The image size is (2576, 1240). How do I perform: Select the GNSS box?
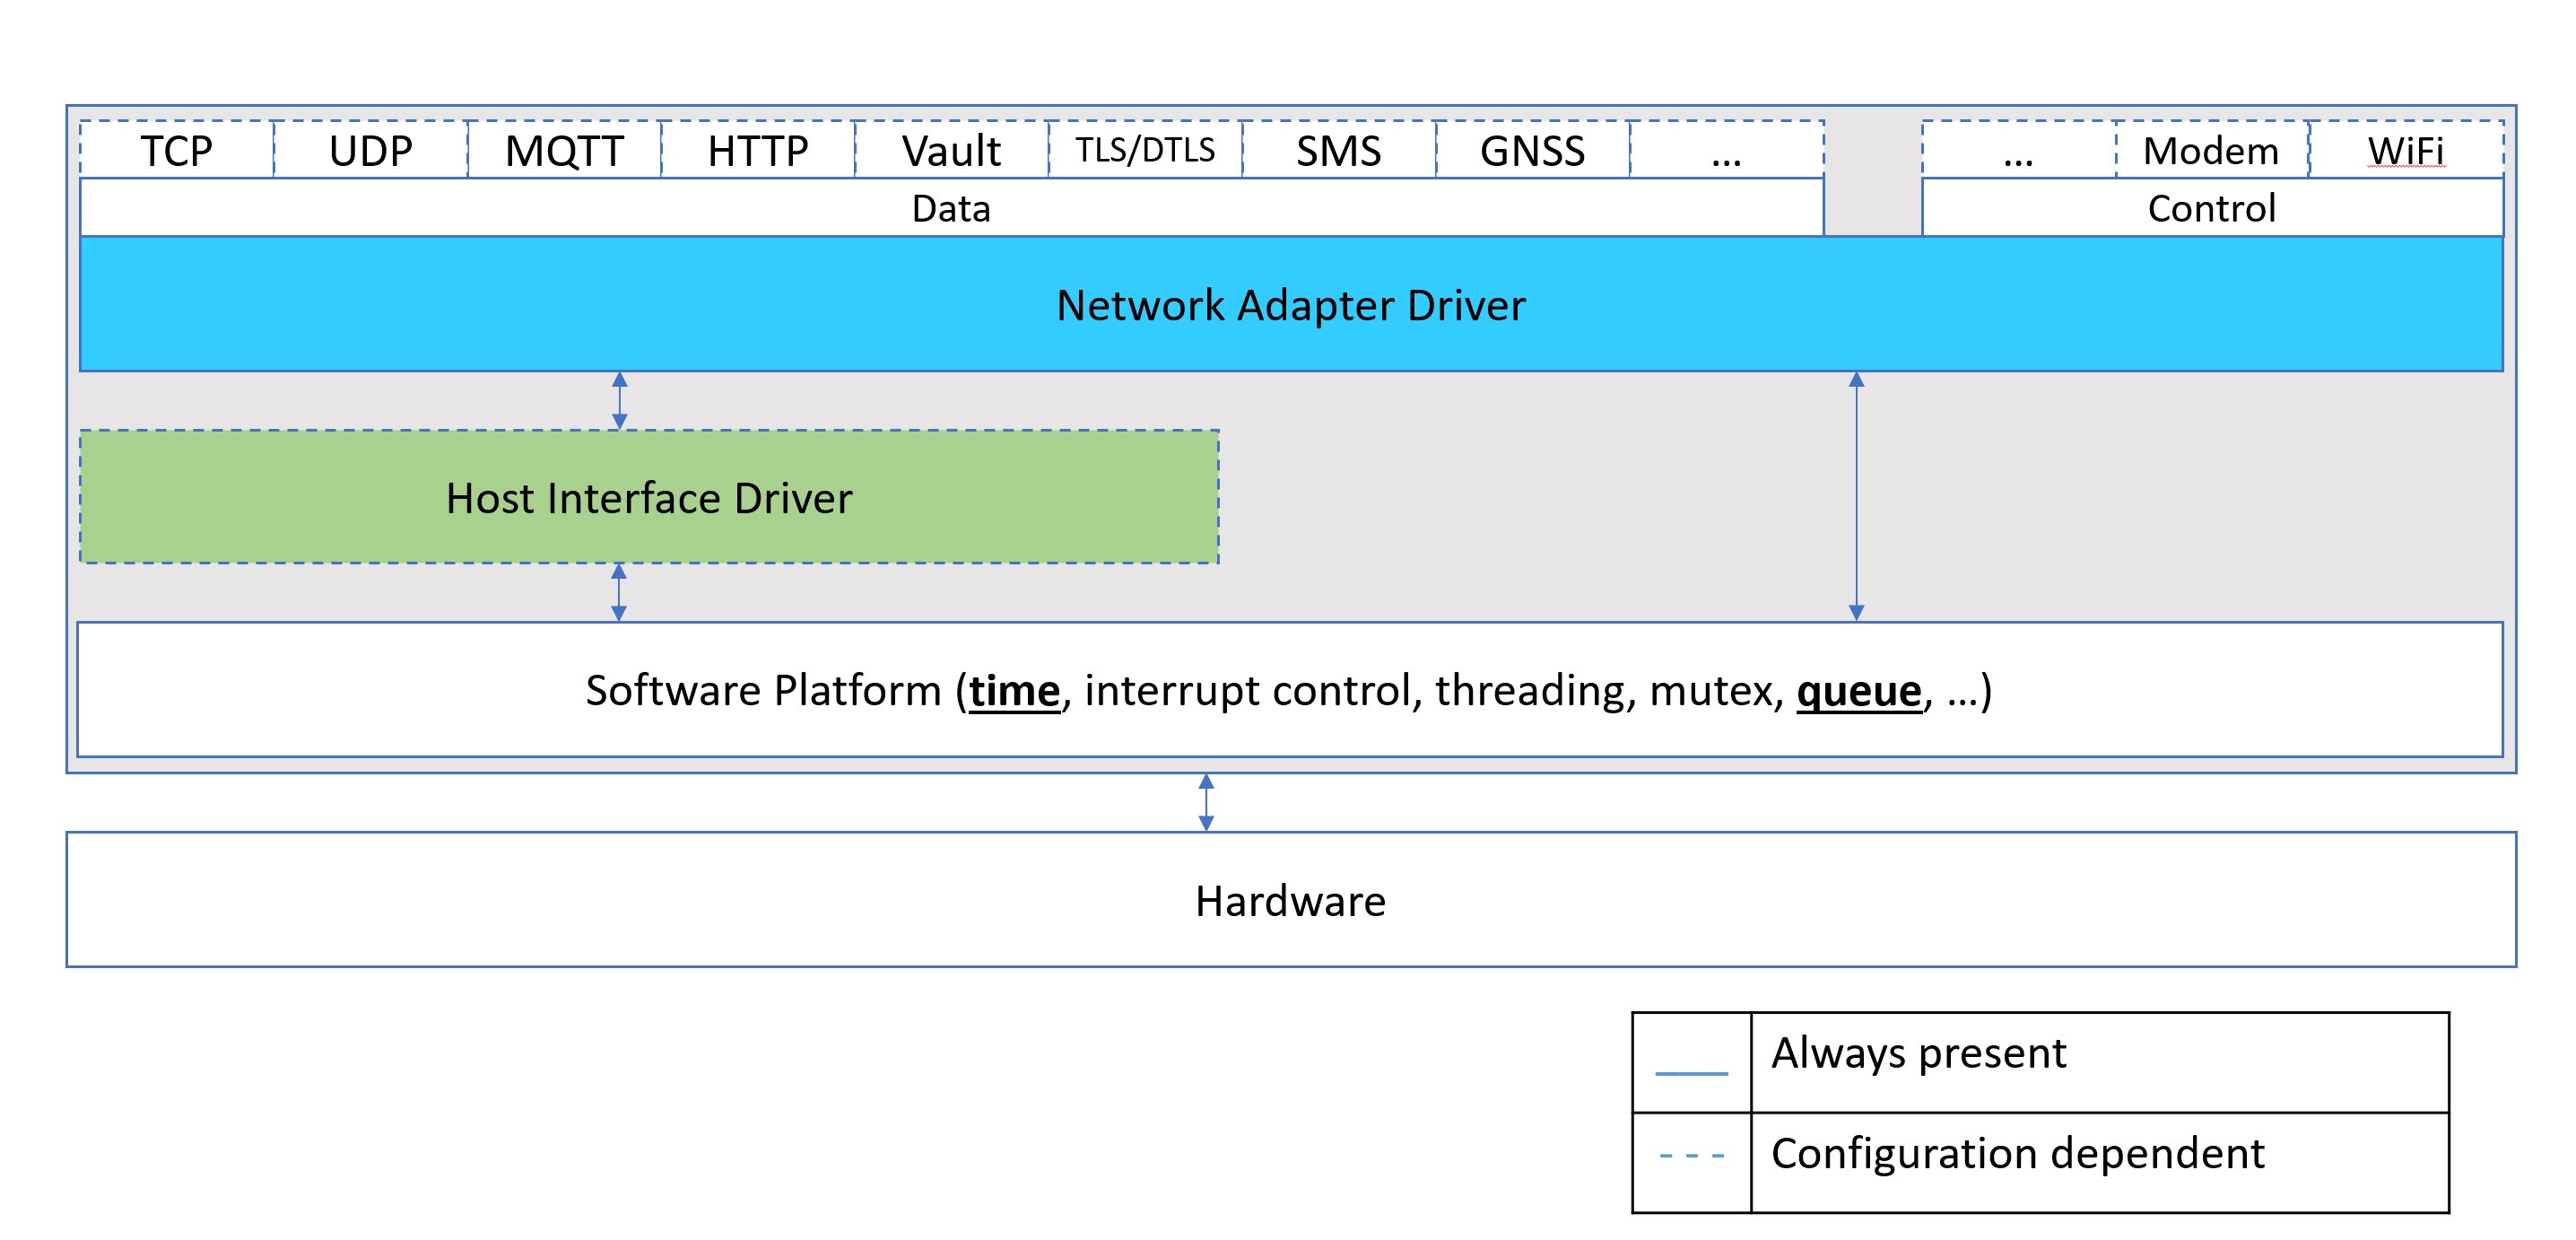[x=1532, y=151]
